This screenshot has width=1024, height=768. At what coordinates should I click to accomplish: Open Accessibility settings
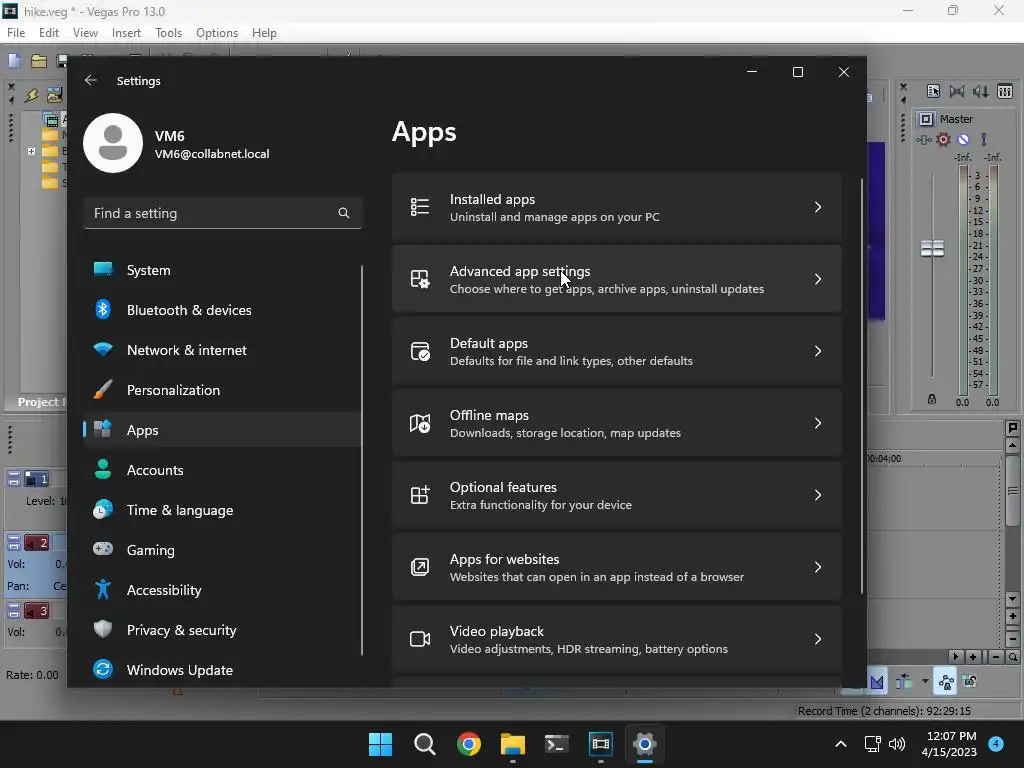[222, 590]
